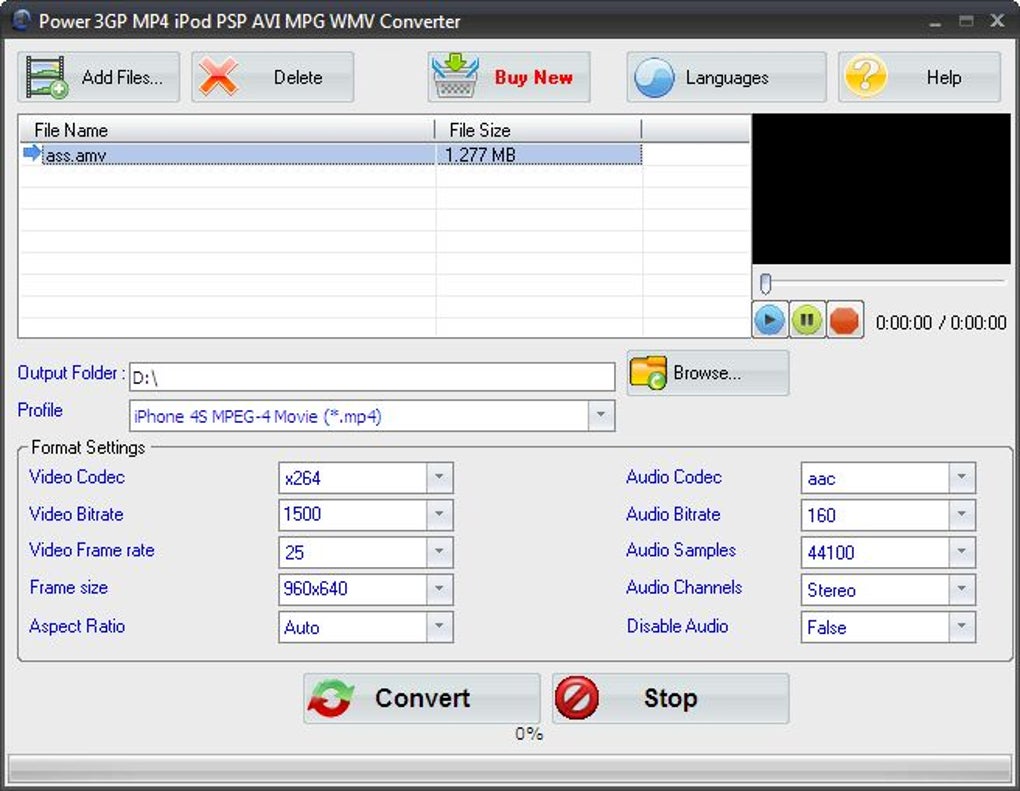Screen dimensions: 1020x791
Task: Click the black video preview area
Action: 881,189
